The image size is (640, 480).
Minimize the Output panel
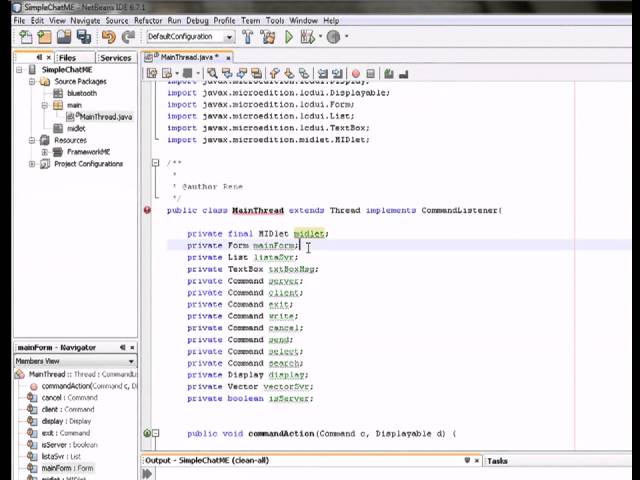point(467,460)
